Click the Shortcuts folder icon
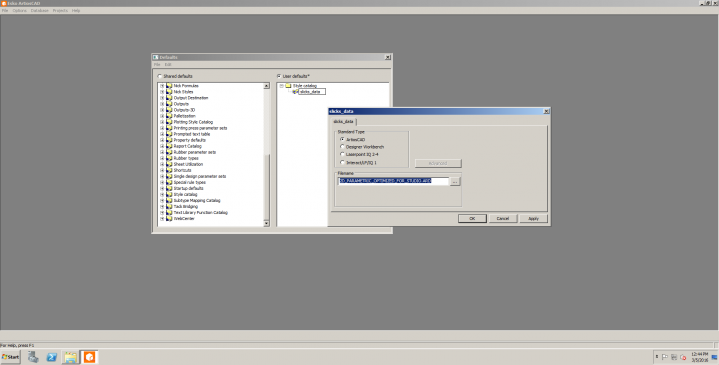719x365 pixels. 169,170
